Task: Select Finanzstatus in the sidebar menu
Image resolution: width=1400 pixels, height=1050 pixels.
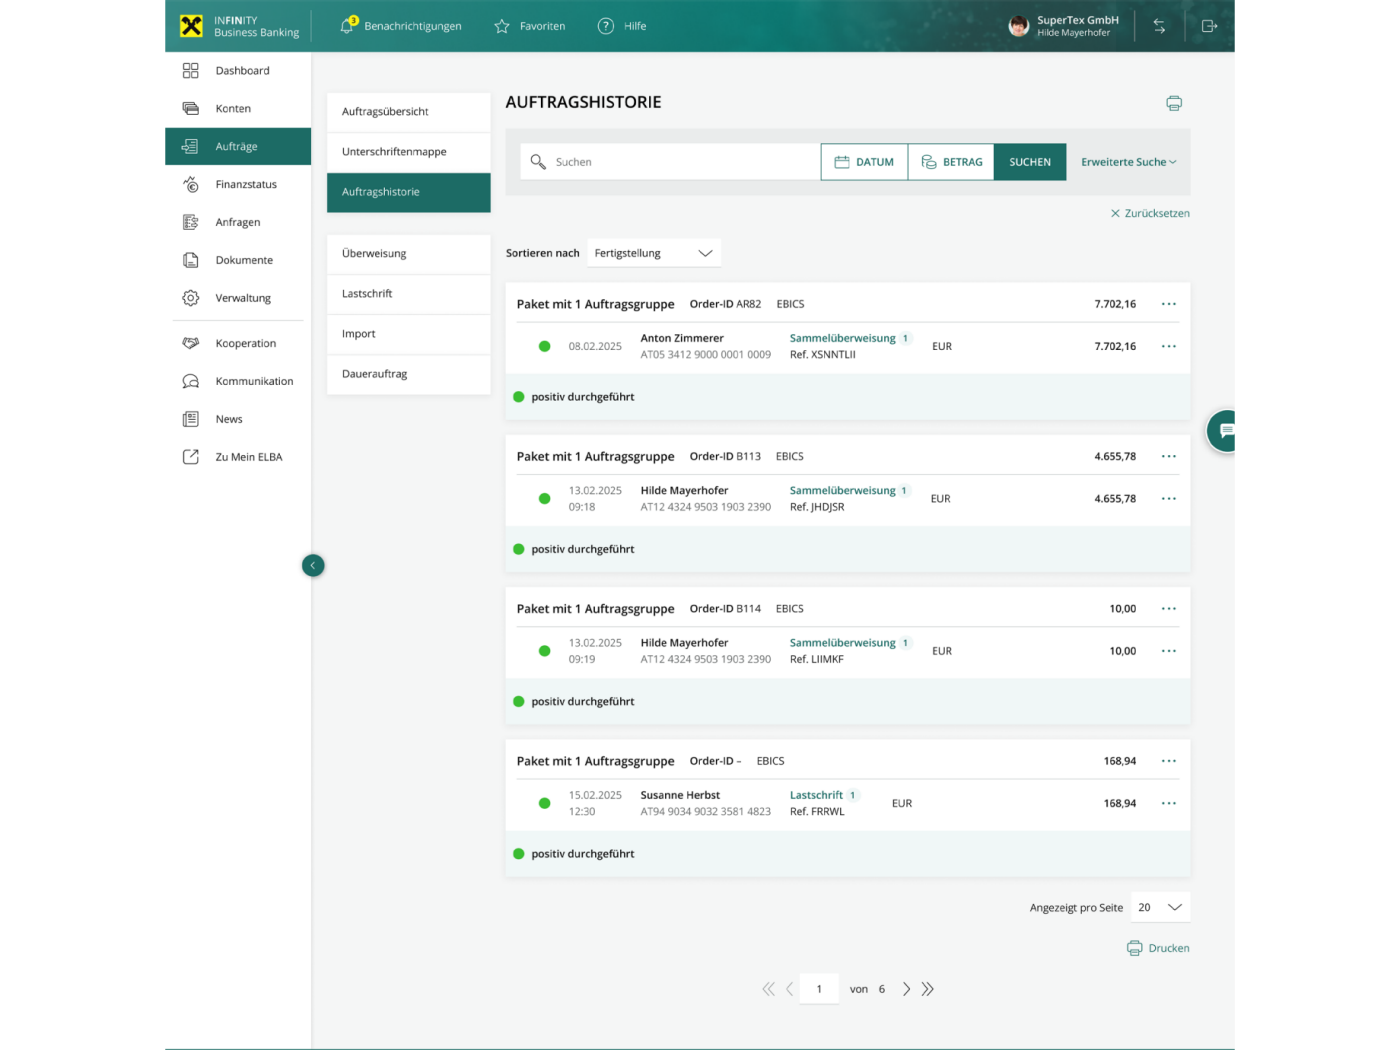Action: coord(246,184)
